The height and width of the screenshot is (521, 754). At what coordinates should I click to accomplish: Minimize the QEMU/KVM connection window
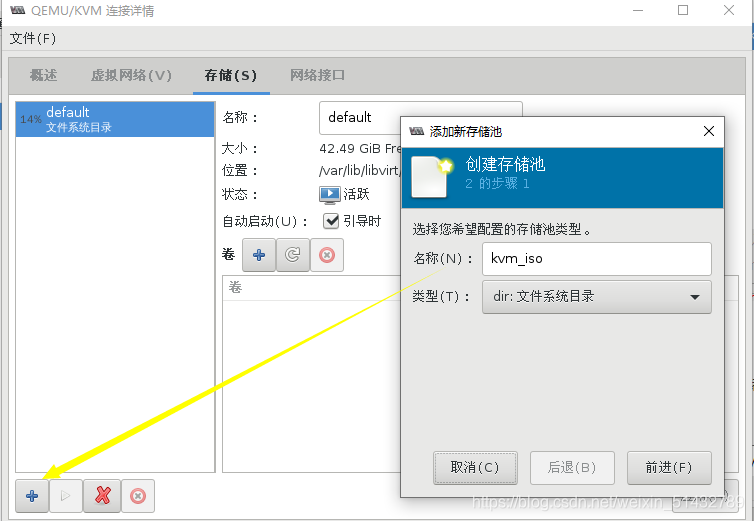pyautogui.click(x=638, y=10)
